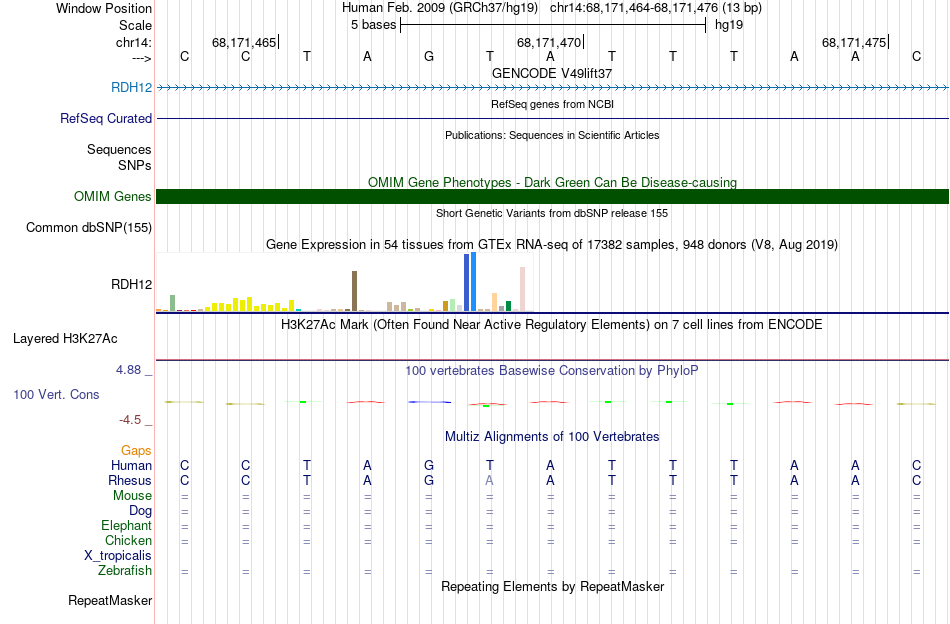This screenshot has width=950, height=624.
Task: Click the Scale label
Action: click(x=135, y=25)
